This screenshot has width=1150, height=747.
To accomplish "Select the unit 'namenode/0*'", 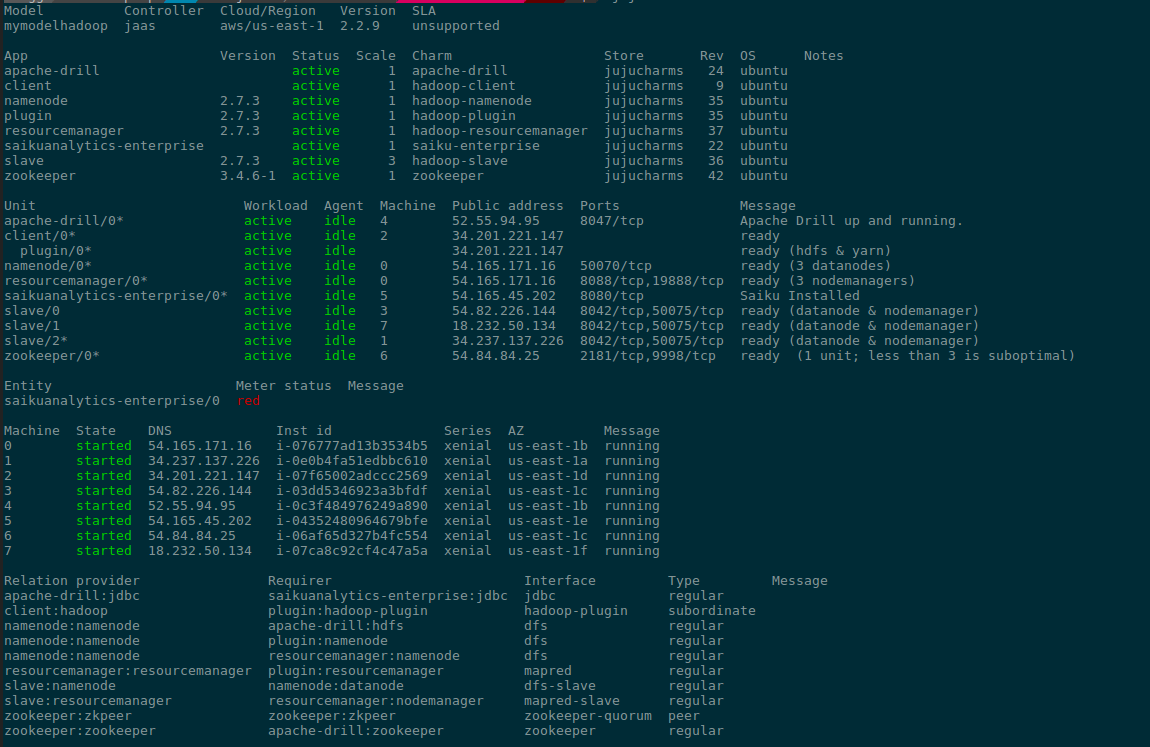I will [x=48, y=266].
